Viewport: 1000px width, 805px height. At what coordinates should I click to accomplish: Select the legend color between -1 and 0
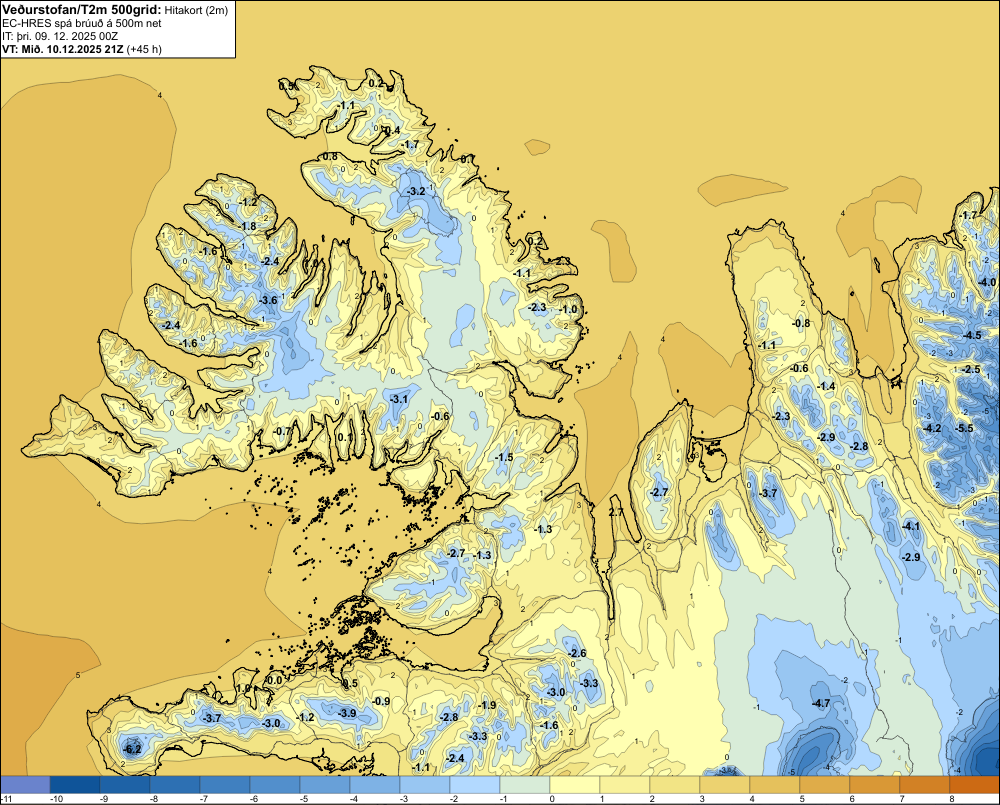coord(525,785)
